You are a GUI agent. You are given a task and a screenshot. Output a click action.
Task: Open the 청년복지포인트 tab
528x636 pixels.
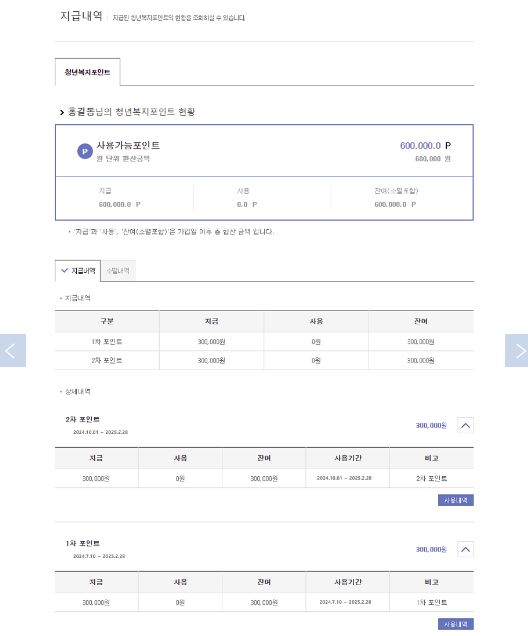tap(88, 72)
